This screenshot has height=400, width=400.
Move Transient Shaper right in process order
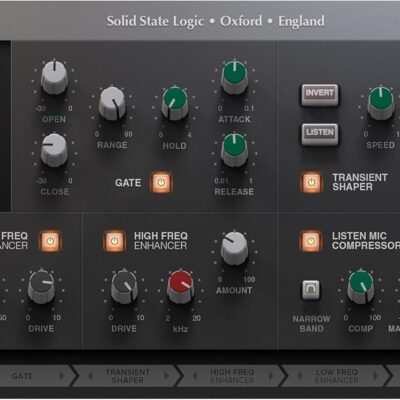(x=166, y=376)
